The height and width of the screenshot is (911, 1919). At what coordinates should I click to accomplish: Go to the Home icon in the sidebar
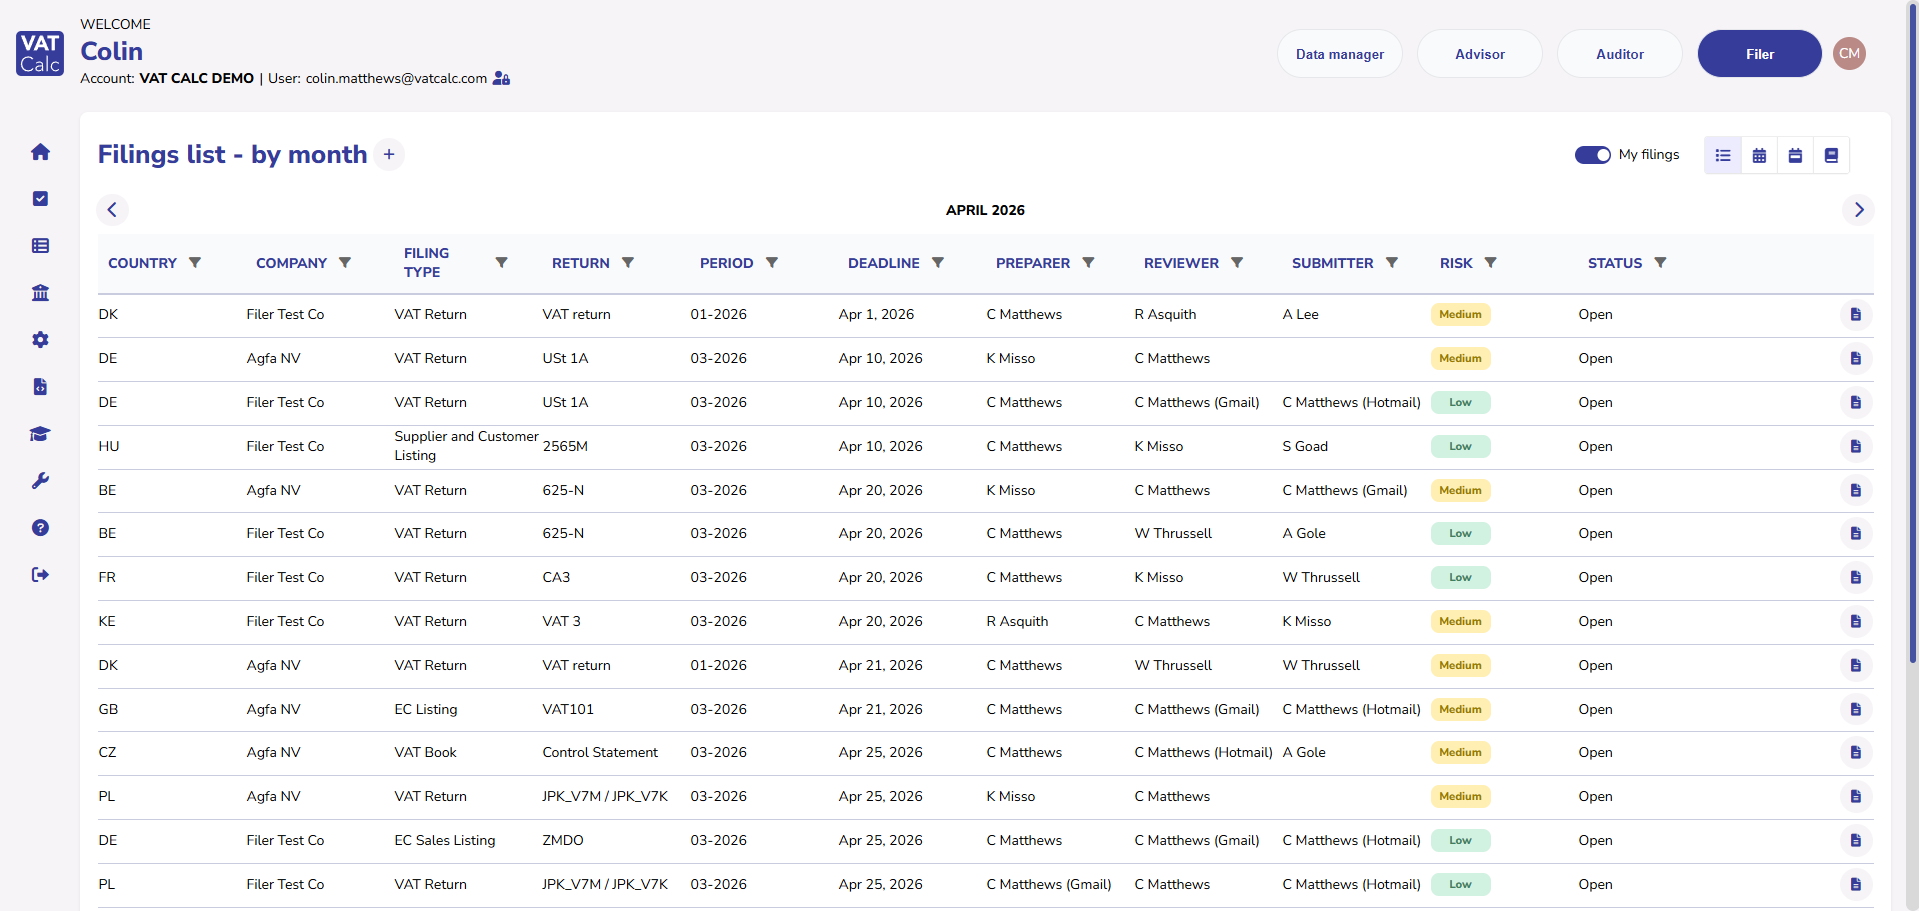click(40, 152)
